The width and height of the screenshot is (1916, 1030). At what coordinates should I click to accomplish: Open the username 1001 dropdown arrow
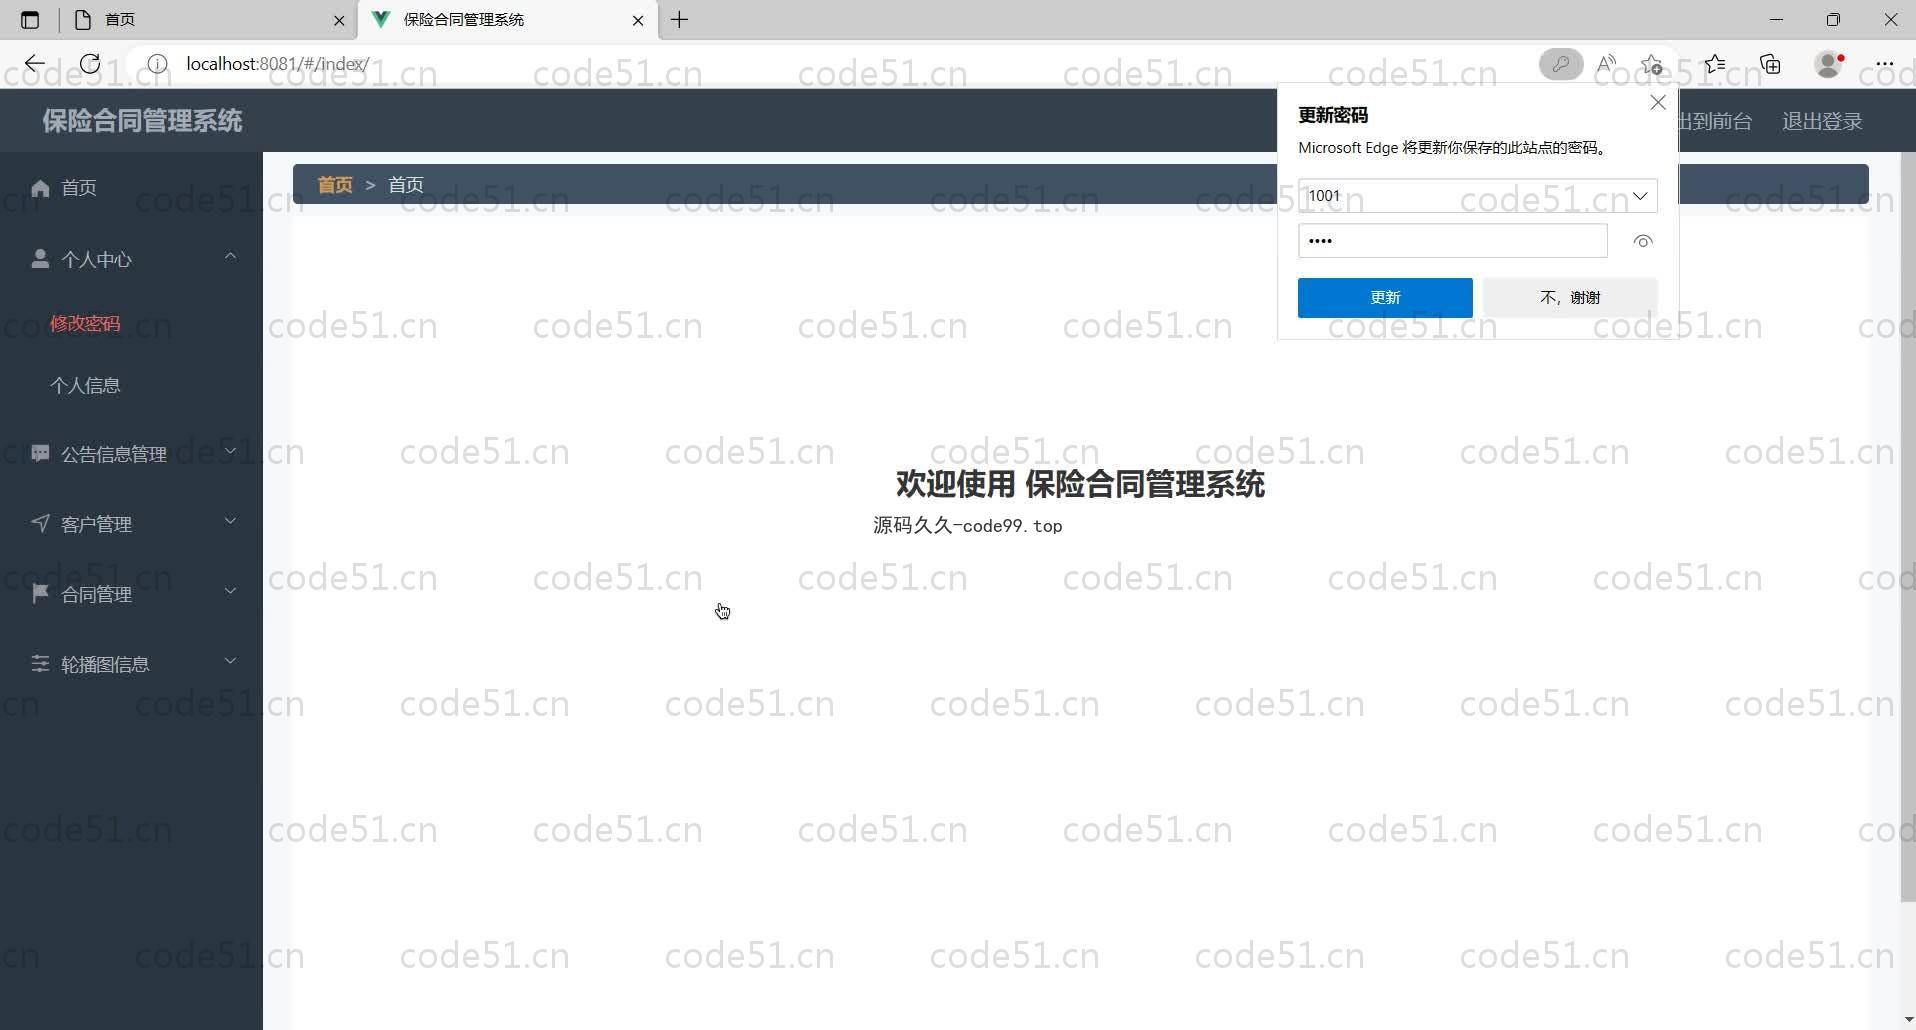[x=1640, y=196]
